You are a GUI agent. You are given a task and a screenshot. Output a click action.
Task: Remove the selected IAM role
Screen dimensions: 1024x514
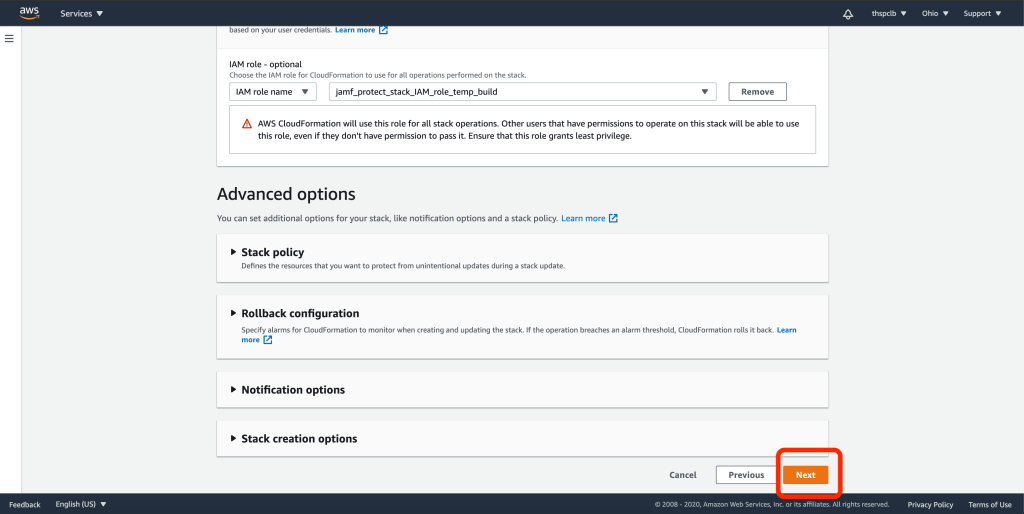757,92
